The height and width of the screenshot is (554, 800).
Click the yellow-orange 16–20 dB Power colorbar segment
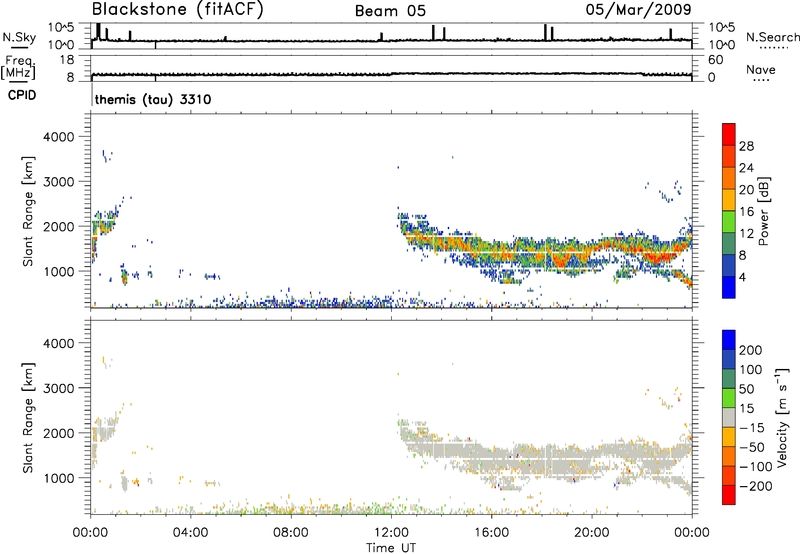729,199
